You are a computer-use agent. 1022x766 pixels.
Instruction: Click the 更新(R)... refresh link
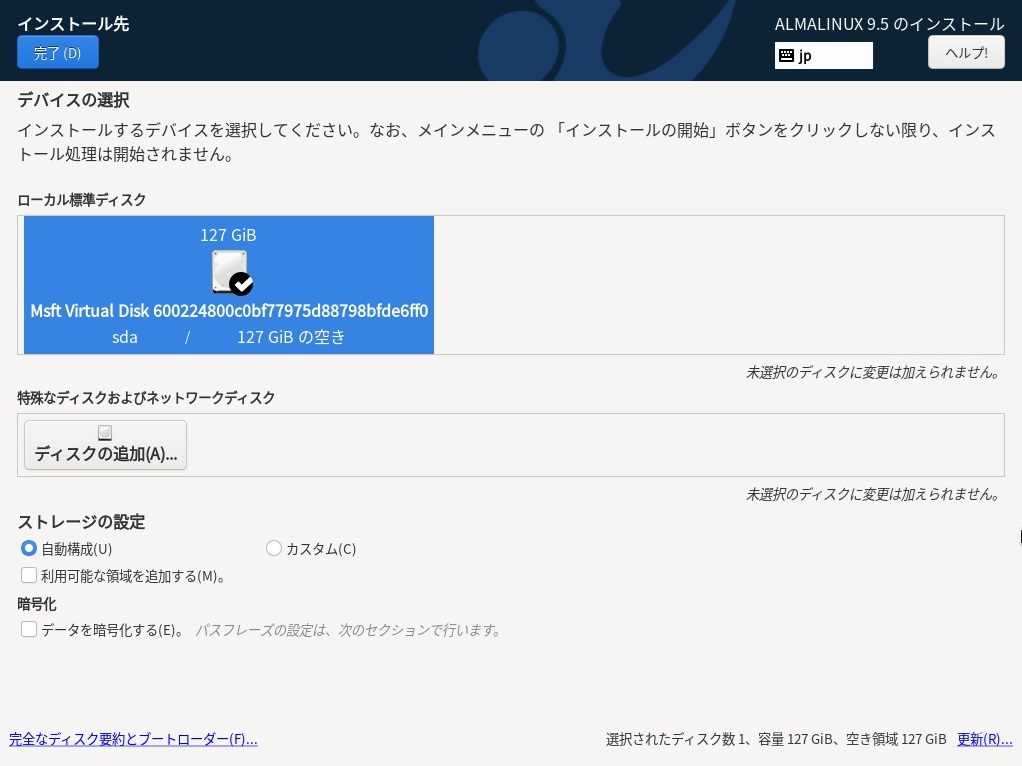[984, 739]
